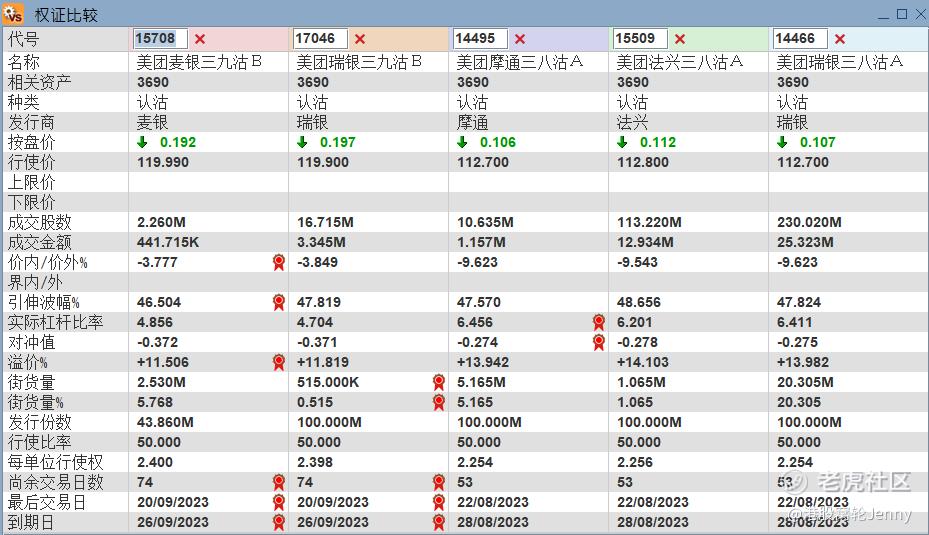Click the 15509 code input field
The width and height of the screenshot is (929, 535).
tap(640, 39)
